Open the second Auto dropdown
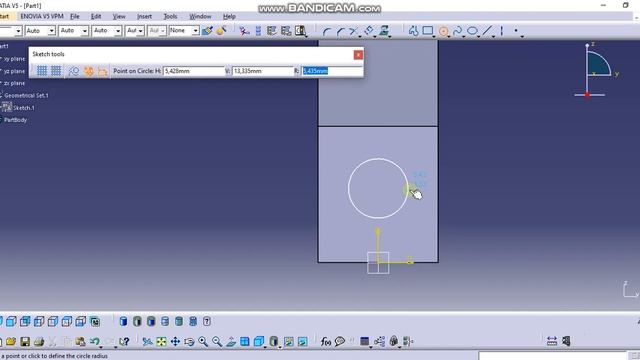This screenshot has width=640, height=360. (73, 31)
